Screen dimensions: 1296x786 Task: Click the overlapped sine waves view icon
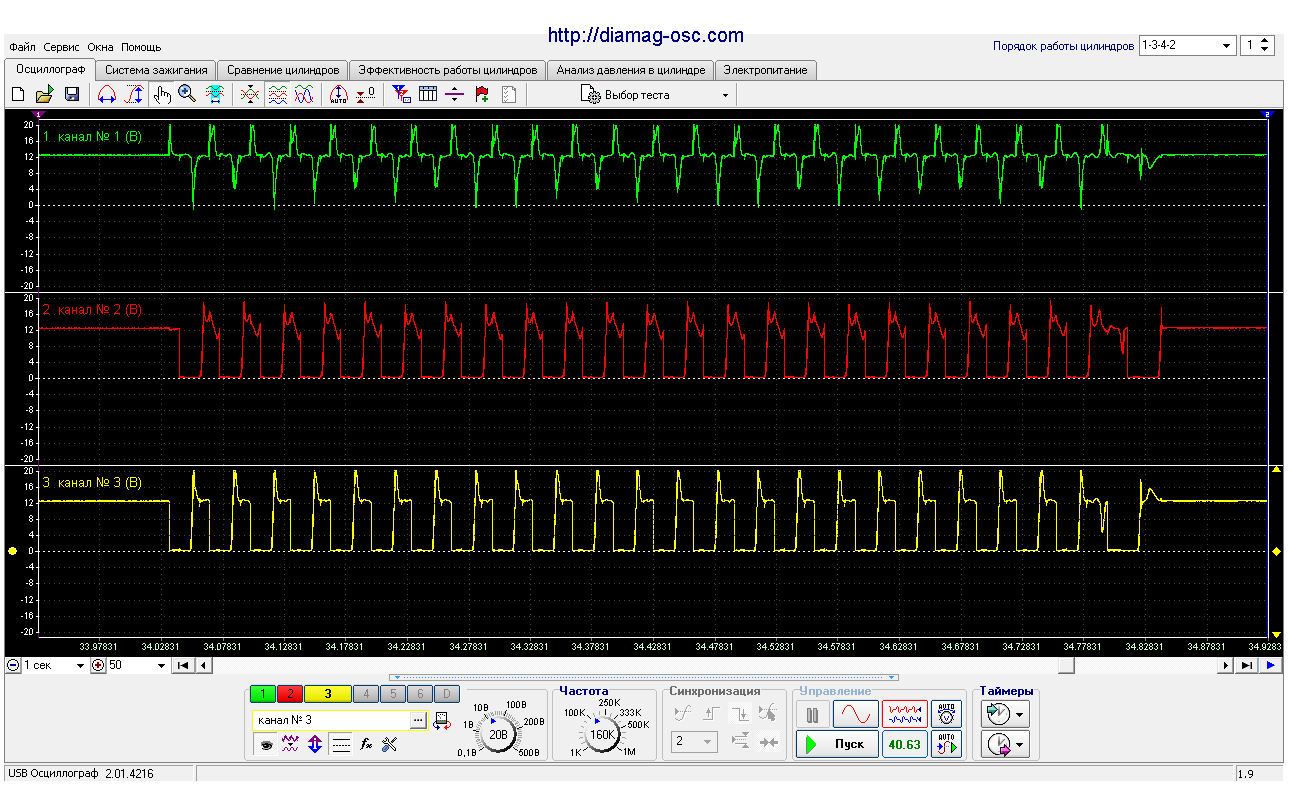tap(304, 94)
